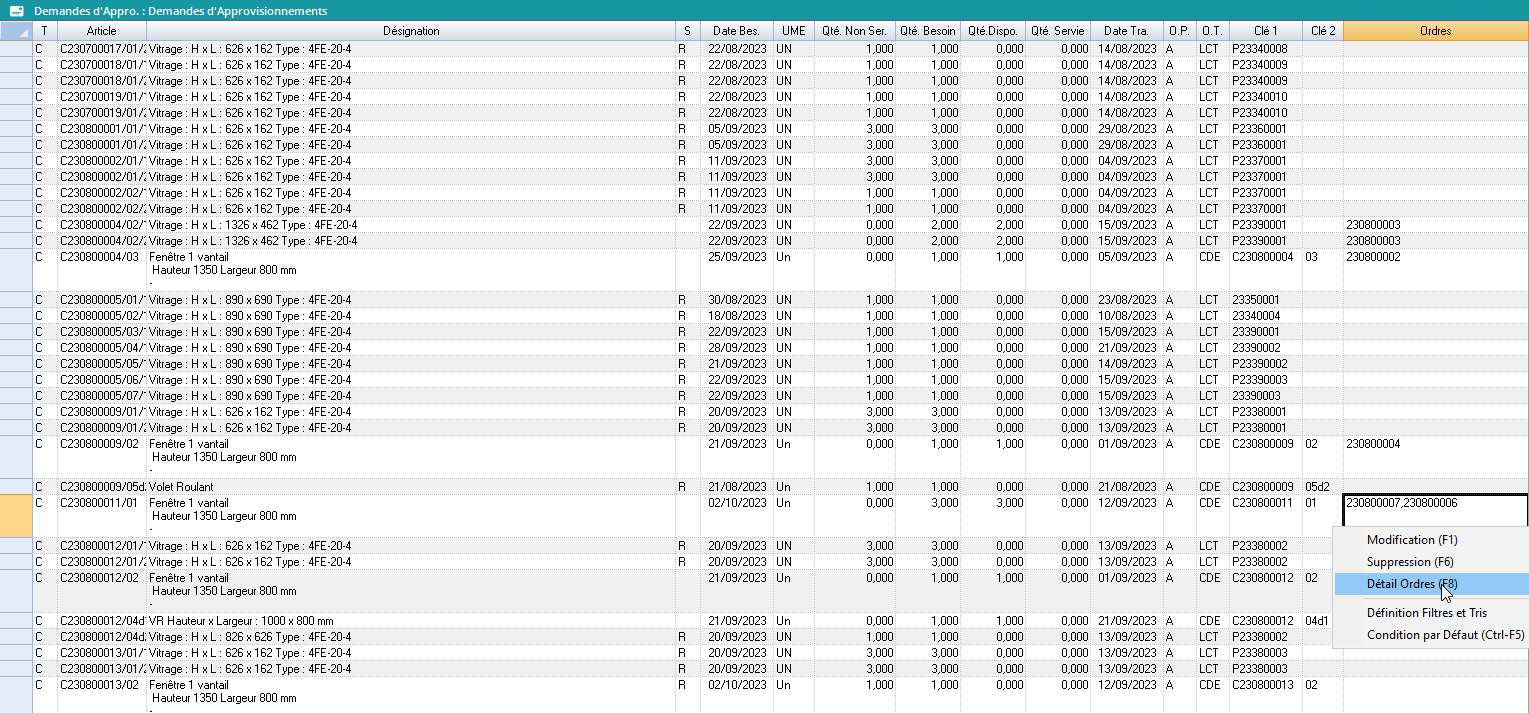Viewport: 1529px width, 713px height.
Task: Select the row marker for C230800011/01
Action: pyautogui.click(x=16, y=516)
